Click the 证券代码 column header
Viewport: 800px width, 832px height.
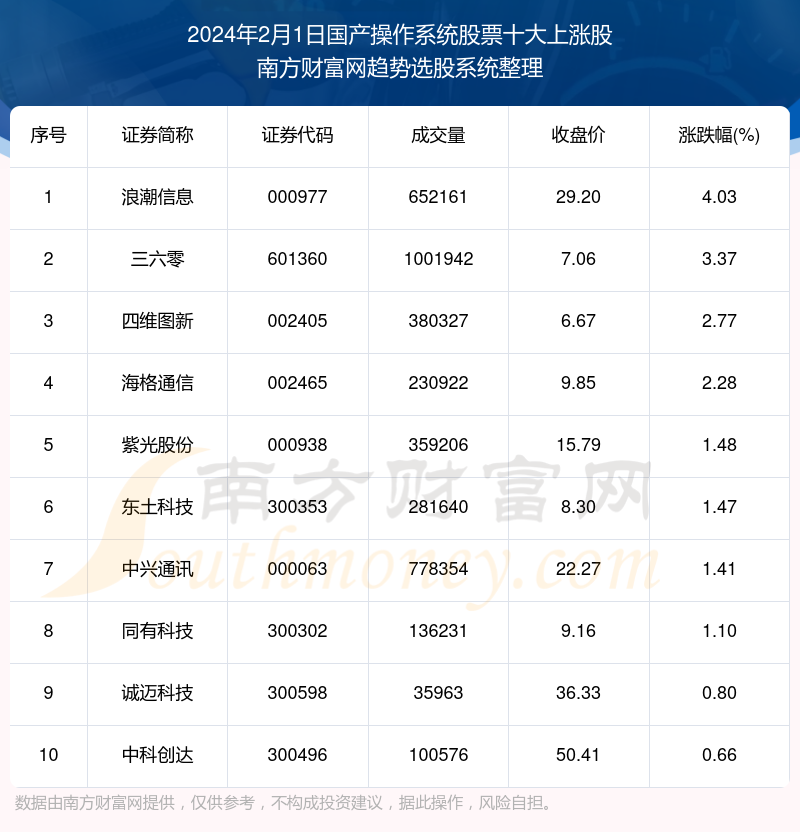point(298,135)
